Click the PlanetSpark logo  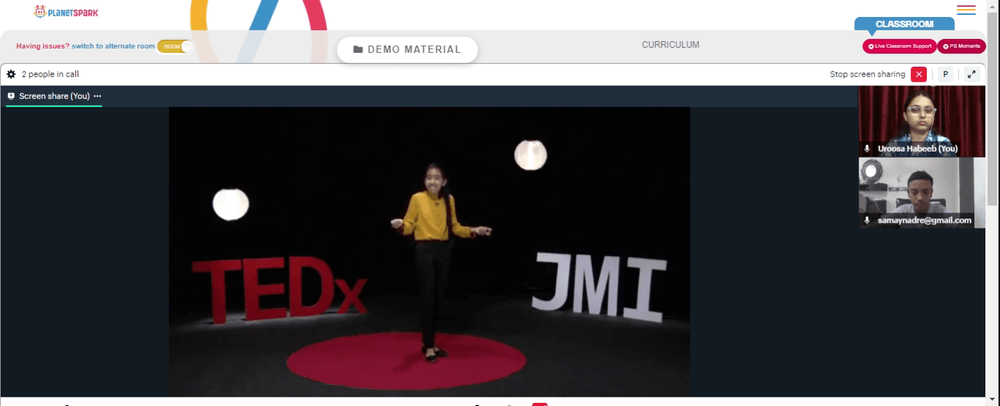[66, 11]
